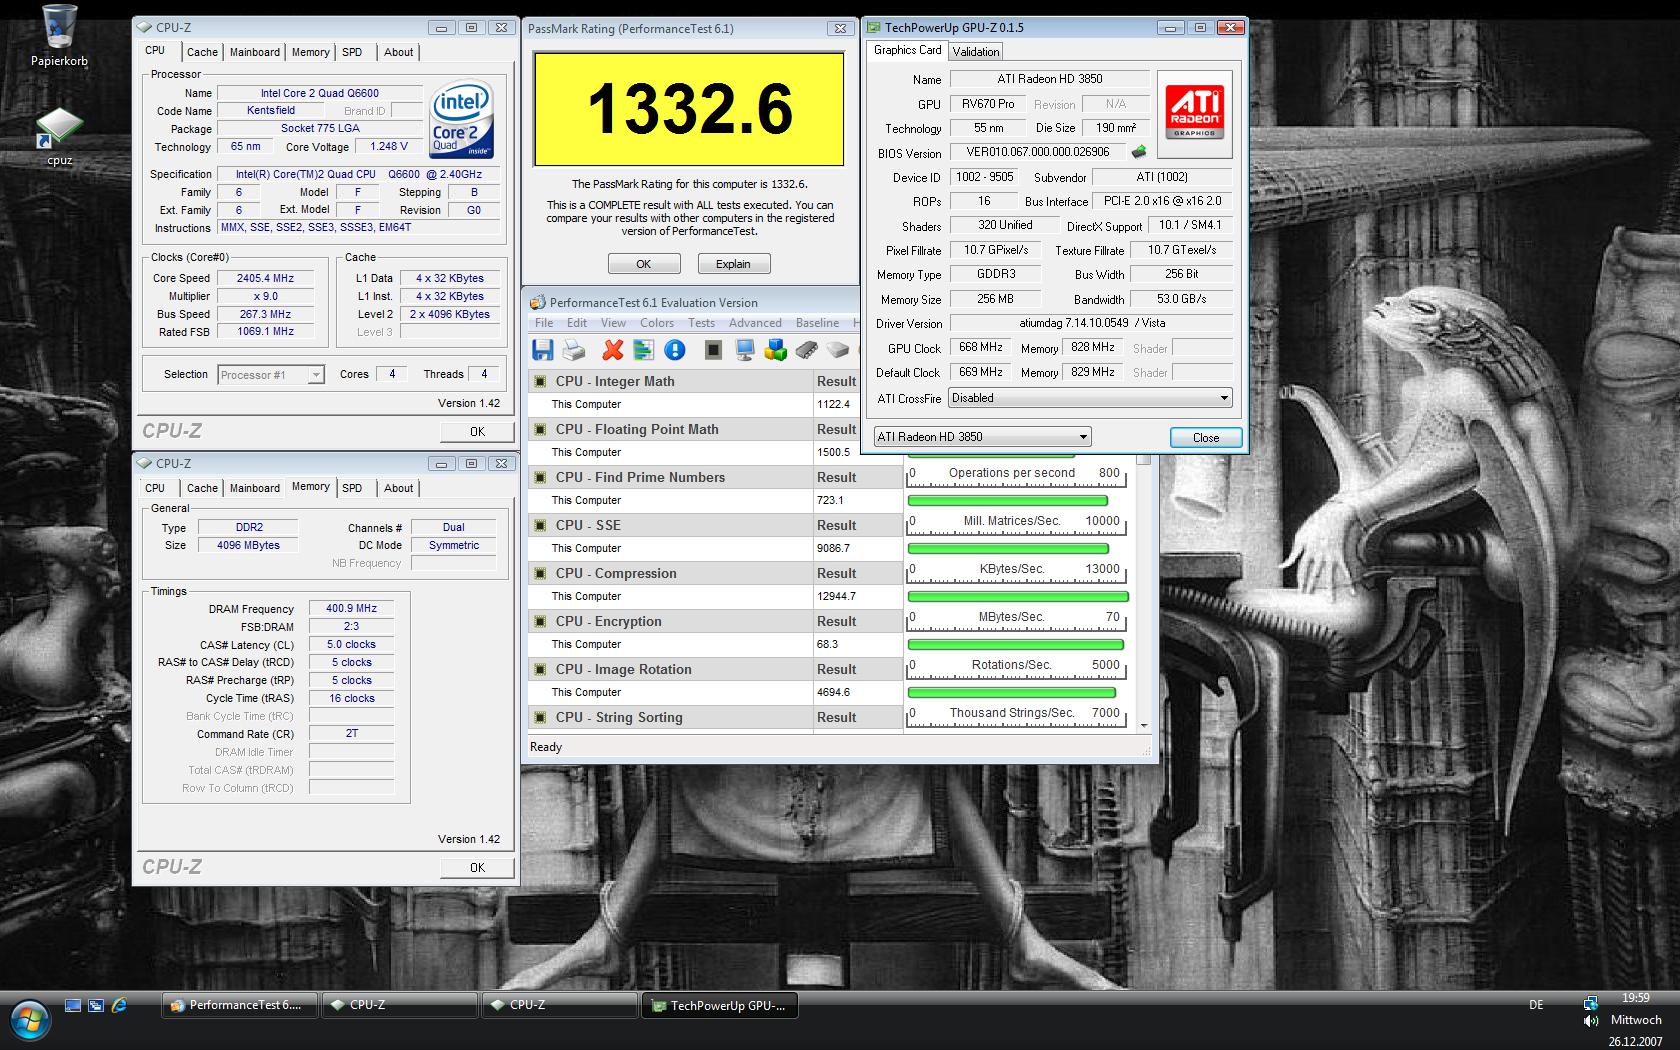This screenshot has height=1050, width=1680.
Task: Click the green Compression result bar
Action: 1018,596
